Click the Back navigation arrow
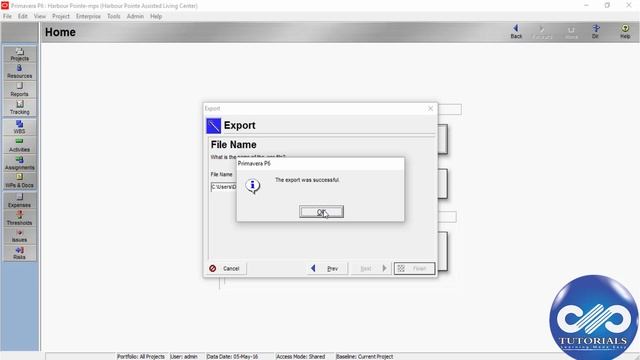640x360 pixels. point(516,31)
